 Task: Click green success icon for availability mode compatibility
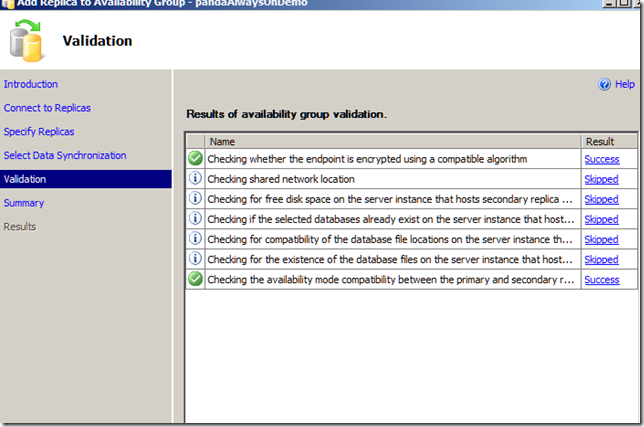tap(196, 279)
